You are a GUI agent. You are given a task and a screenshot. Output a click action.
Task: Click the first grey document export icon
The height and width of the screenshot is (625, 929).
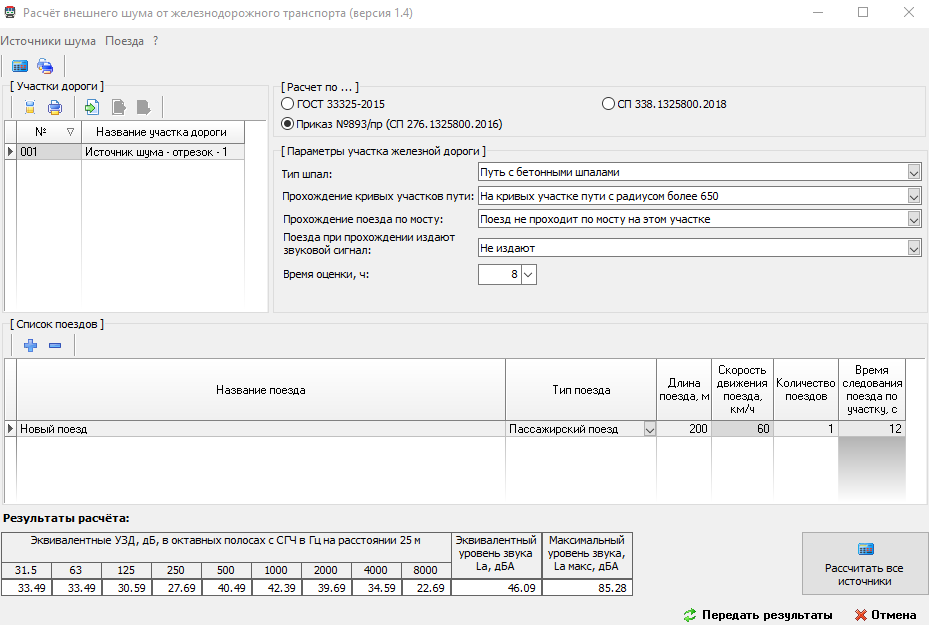pos(119,107)
